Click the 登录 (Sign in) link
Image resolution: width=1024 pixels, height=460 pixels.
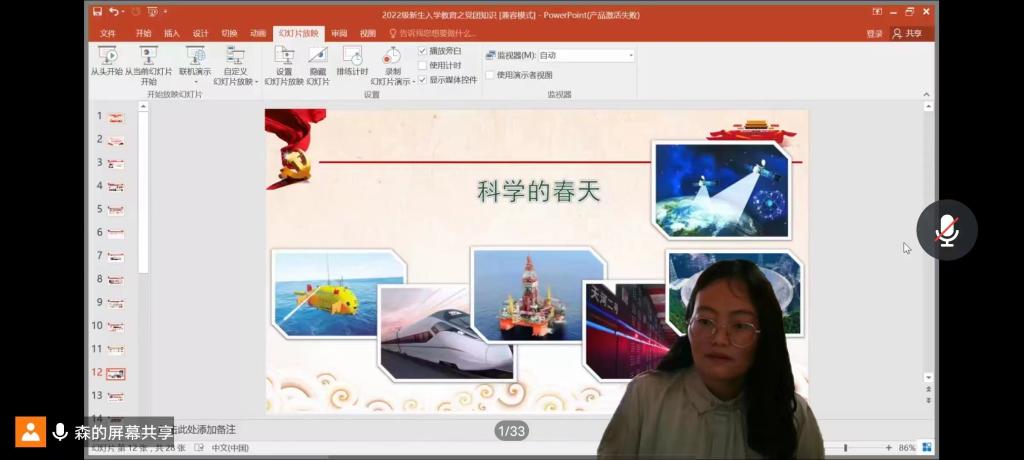[875, 33]
